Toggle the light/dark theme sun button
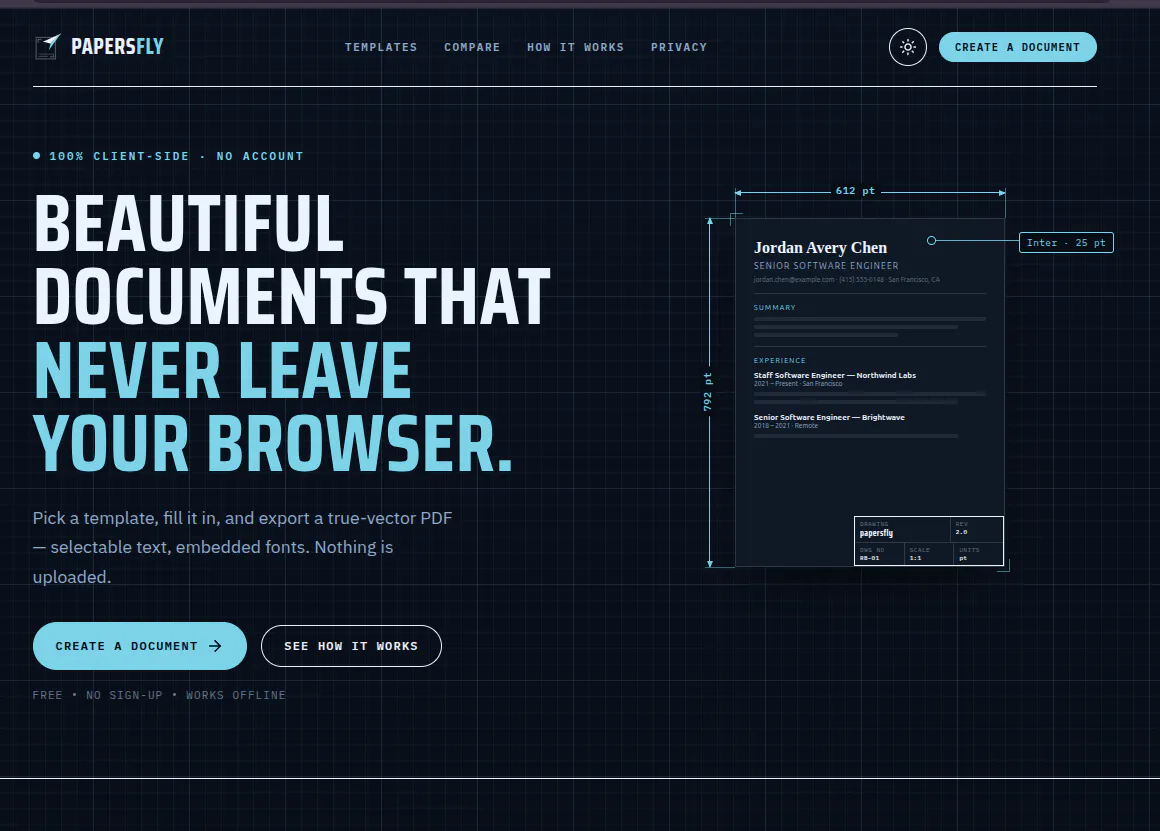Image resolution: width=1160 pixels, height=831 pixels. pyautogui.click(x=908, y=47)
